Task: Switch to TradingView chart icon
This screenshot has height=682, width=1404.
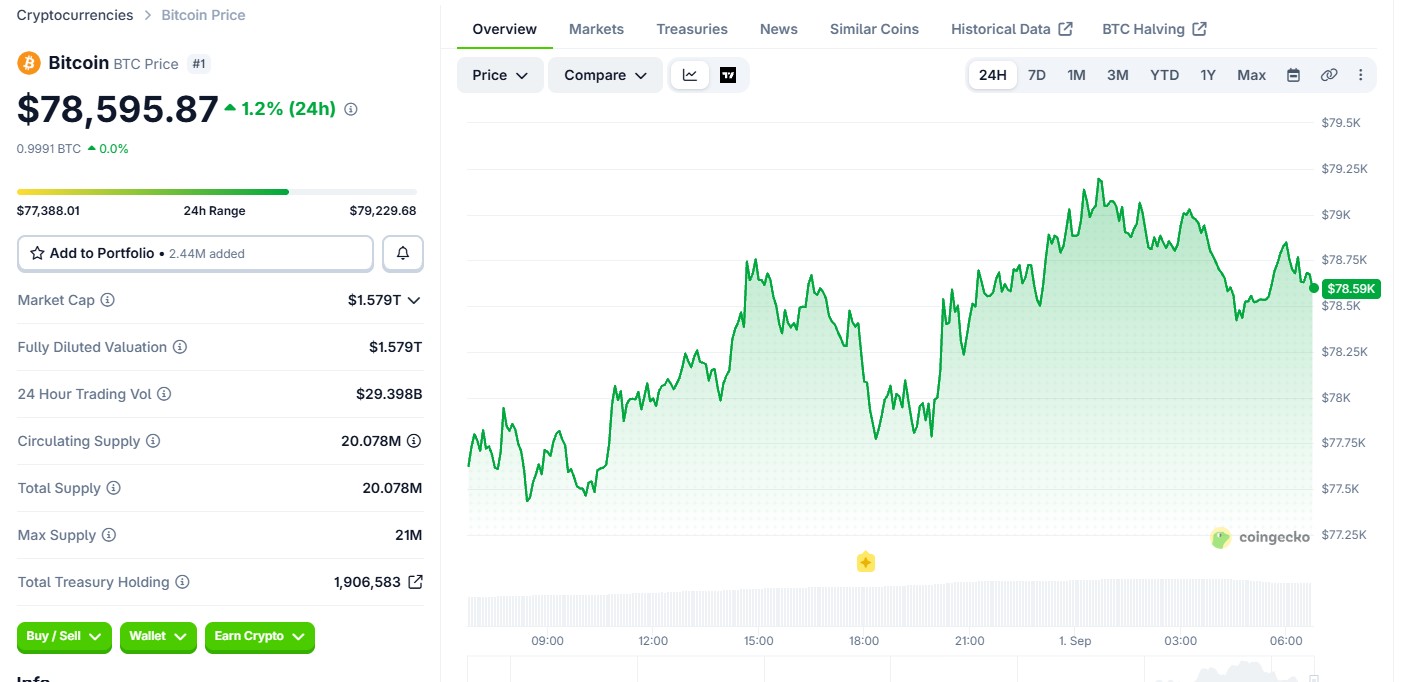Action: [x=728, y=75]
